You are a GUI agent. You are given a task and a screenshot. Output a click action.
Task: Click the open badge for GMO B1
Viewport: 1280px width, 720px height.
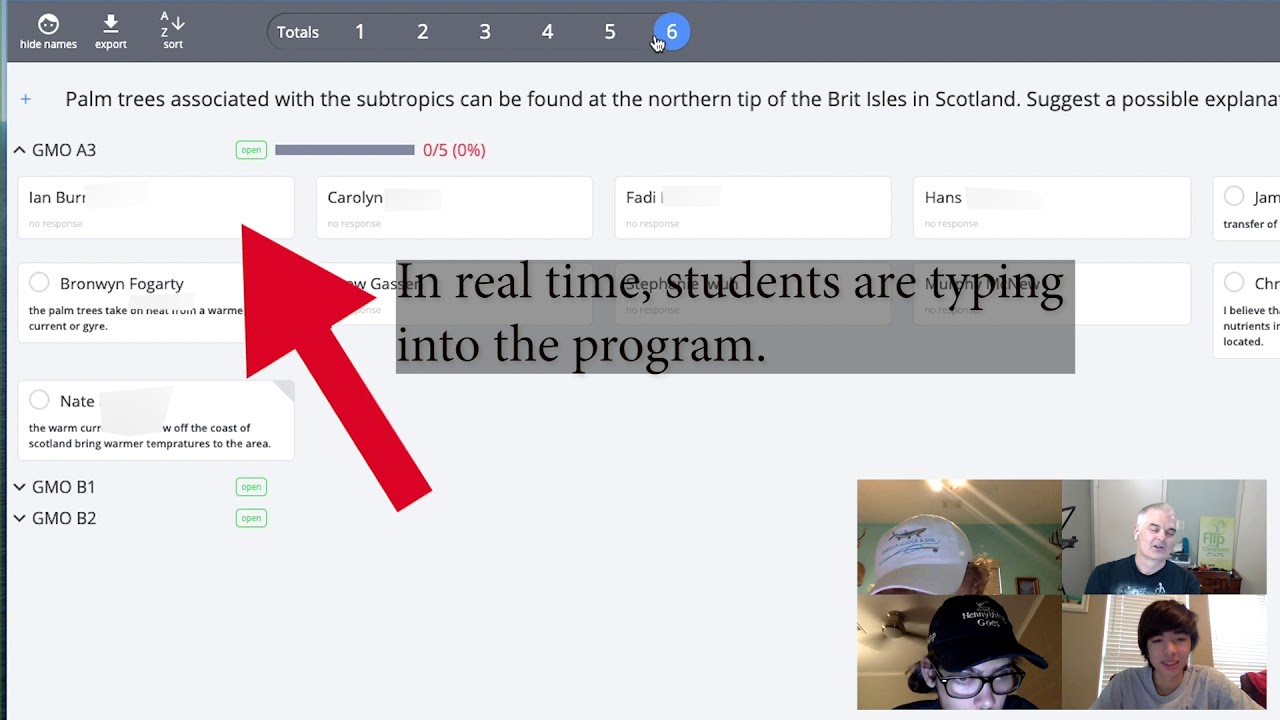pyautogui.click(x=251, y=487)
